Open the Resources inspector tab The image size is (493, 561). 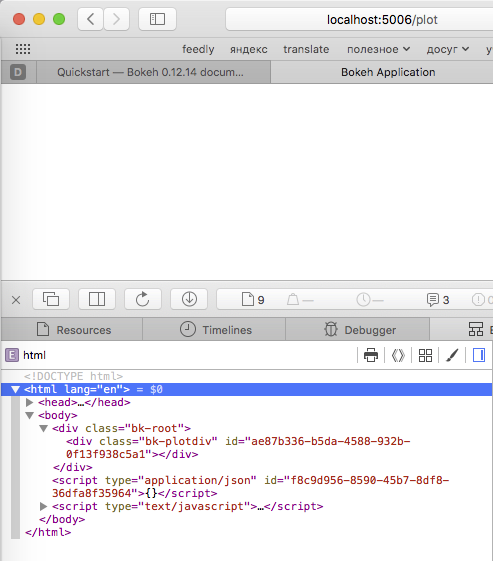point(72,330)
